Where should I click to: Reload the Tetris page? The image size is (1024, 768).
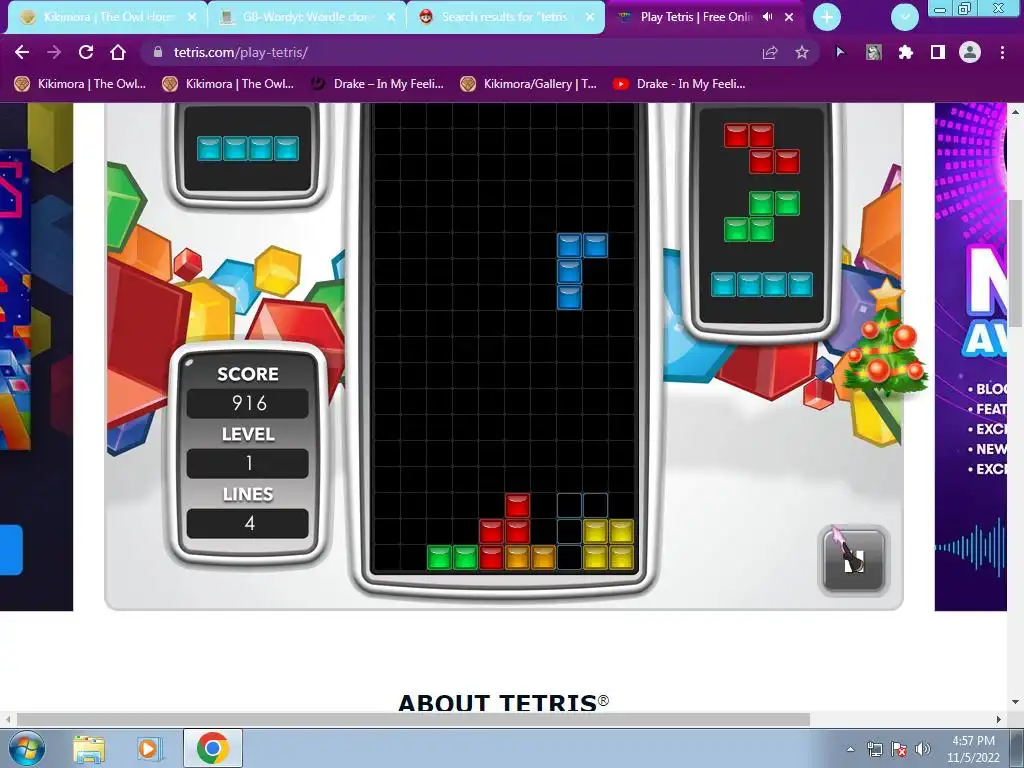(86, 52)
